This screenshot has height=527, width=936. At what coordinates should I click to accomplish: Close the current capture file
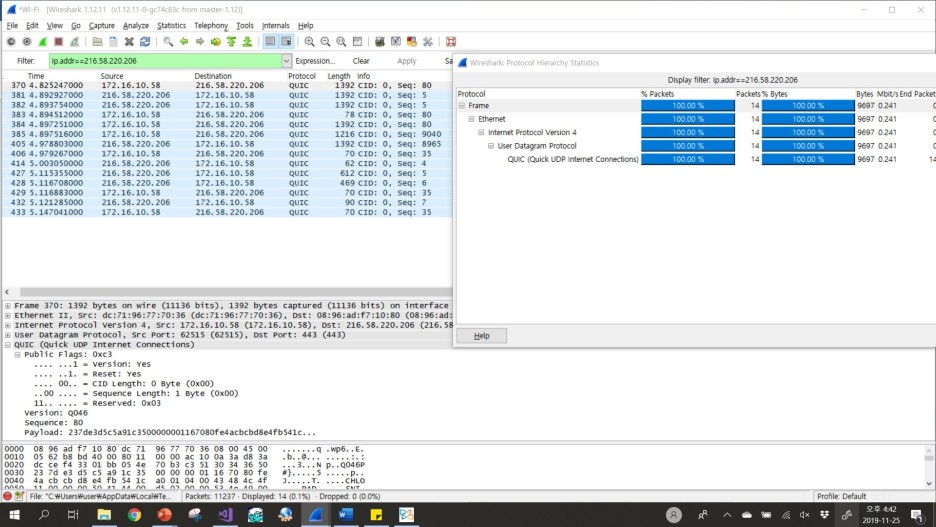129,42
